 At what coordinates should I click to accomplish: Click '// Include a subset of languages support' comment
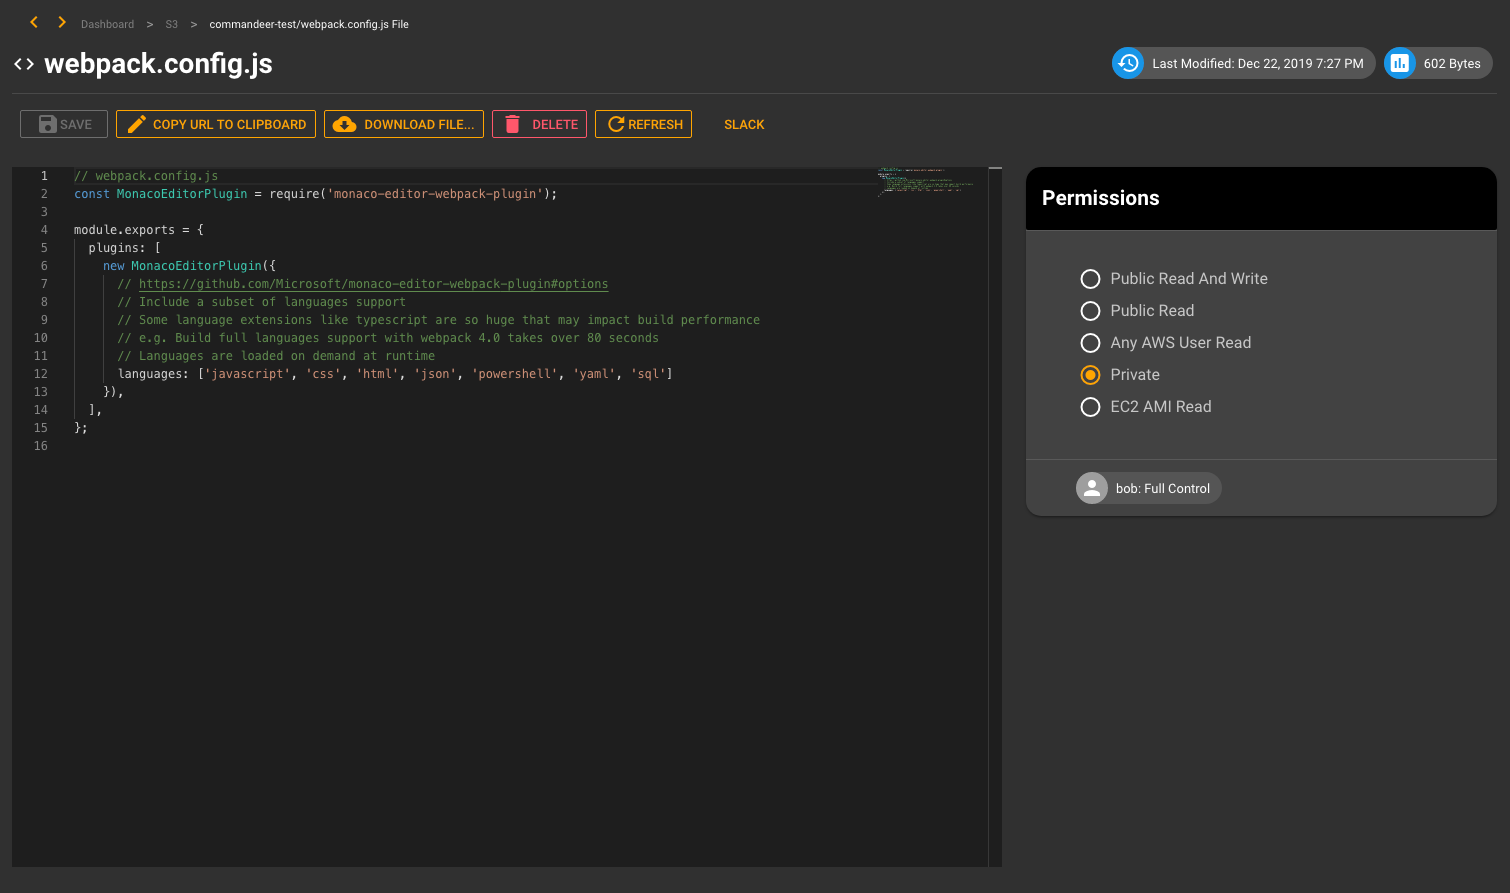point(262,302)
